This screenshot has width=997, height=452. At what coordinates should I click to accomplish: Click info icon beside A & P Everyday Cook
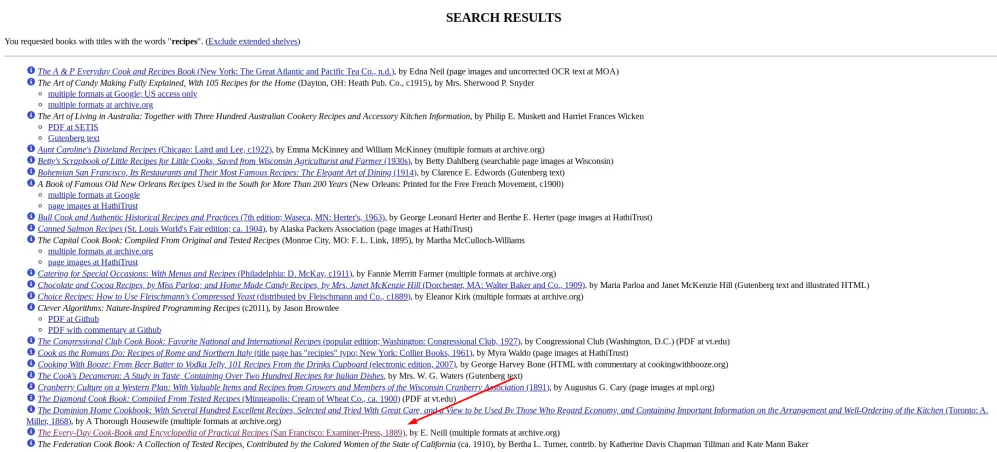pos(31,71)
